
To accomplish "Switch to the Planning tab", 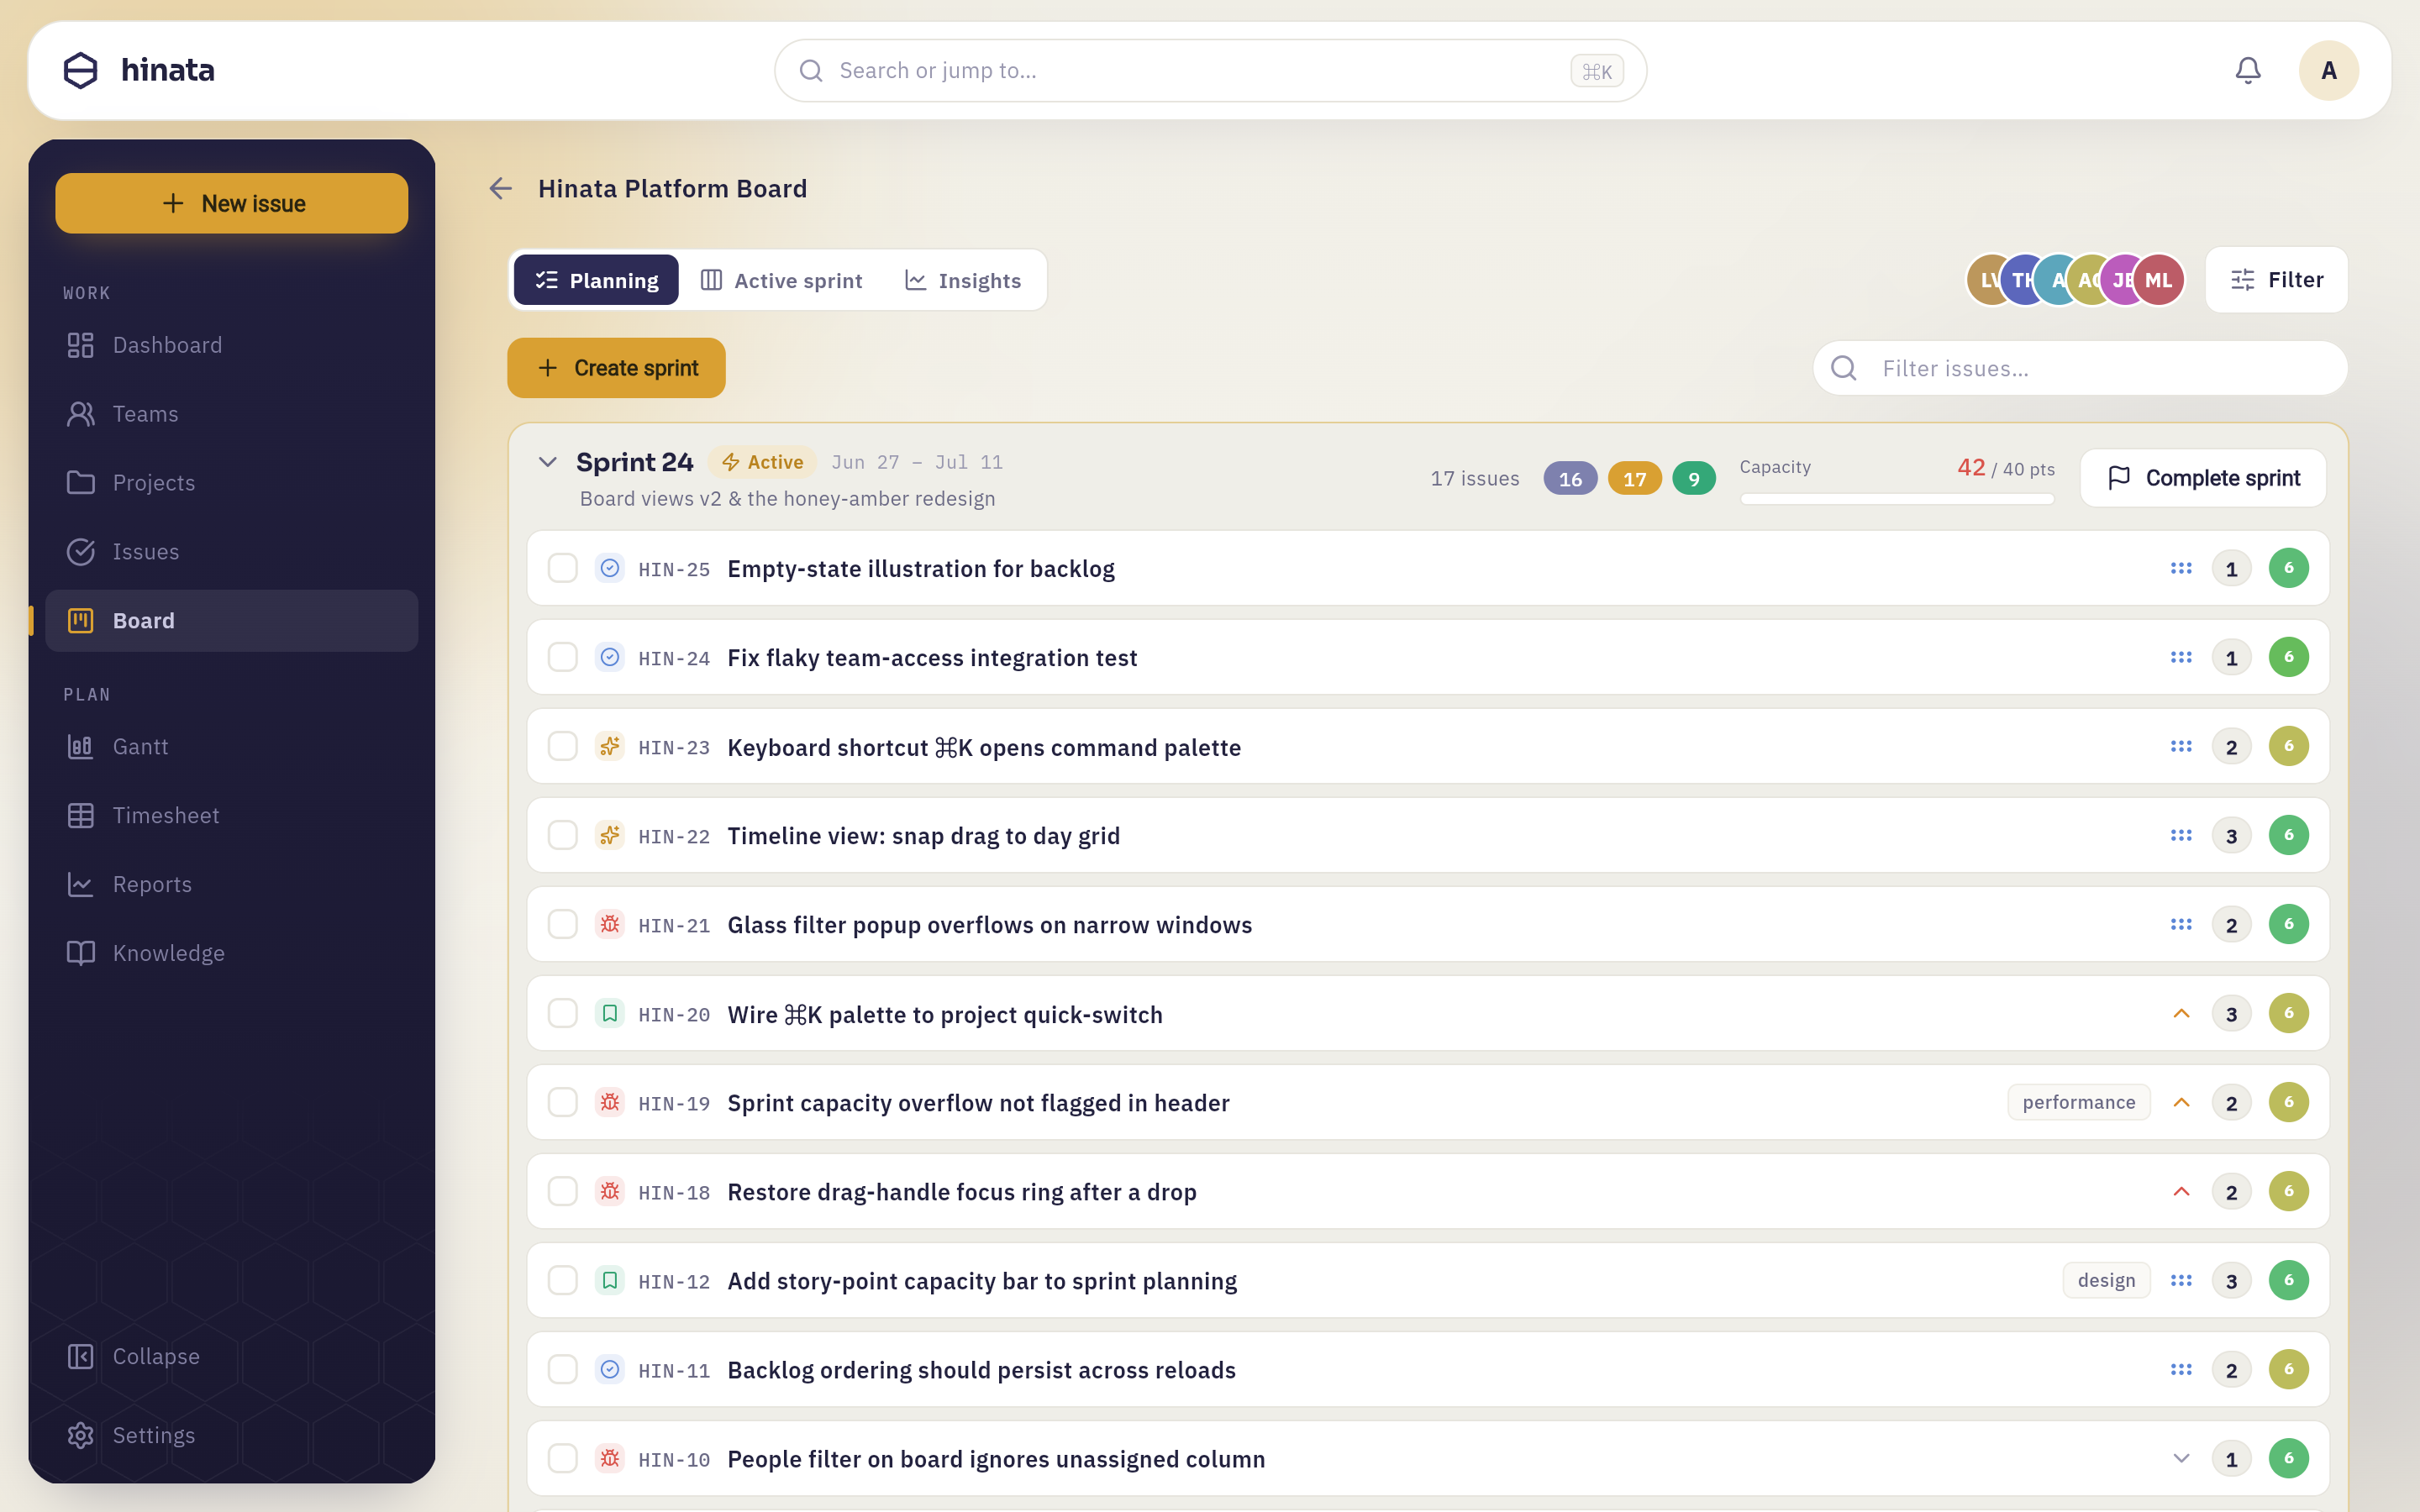I will (596, 280).
